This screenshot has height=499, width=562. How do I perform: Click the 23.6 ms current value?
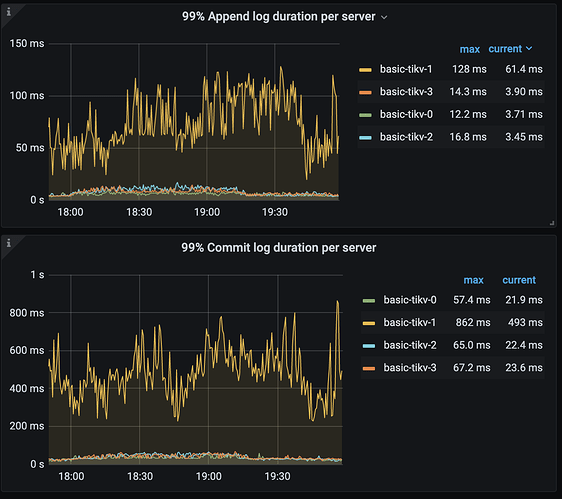(x=524, y=367)
